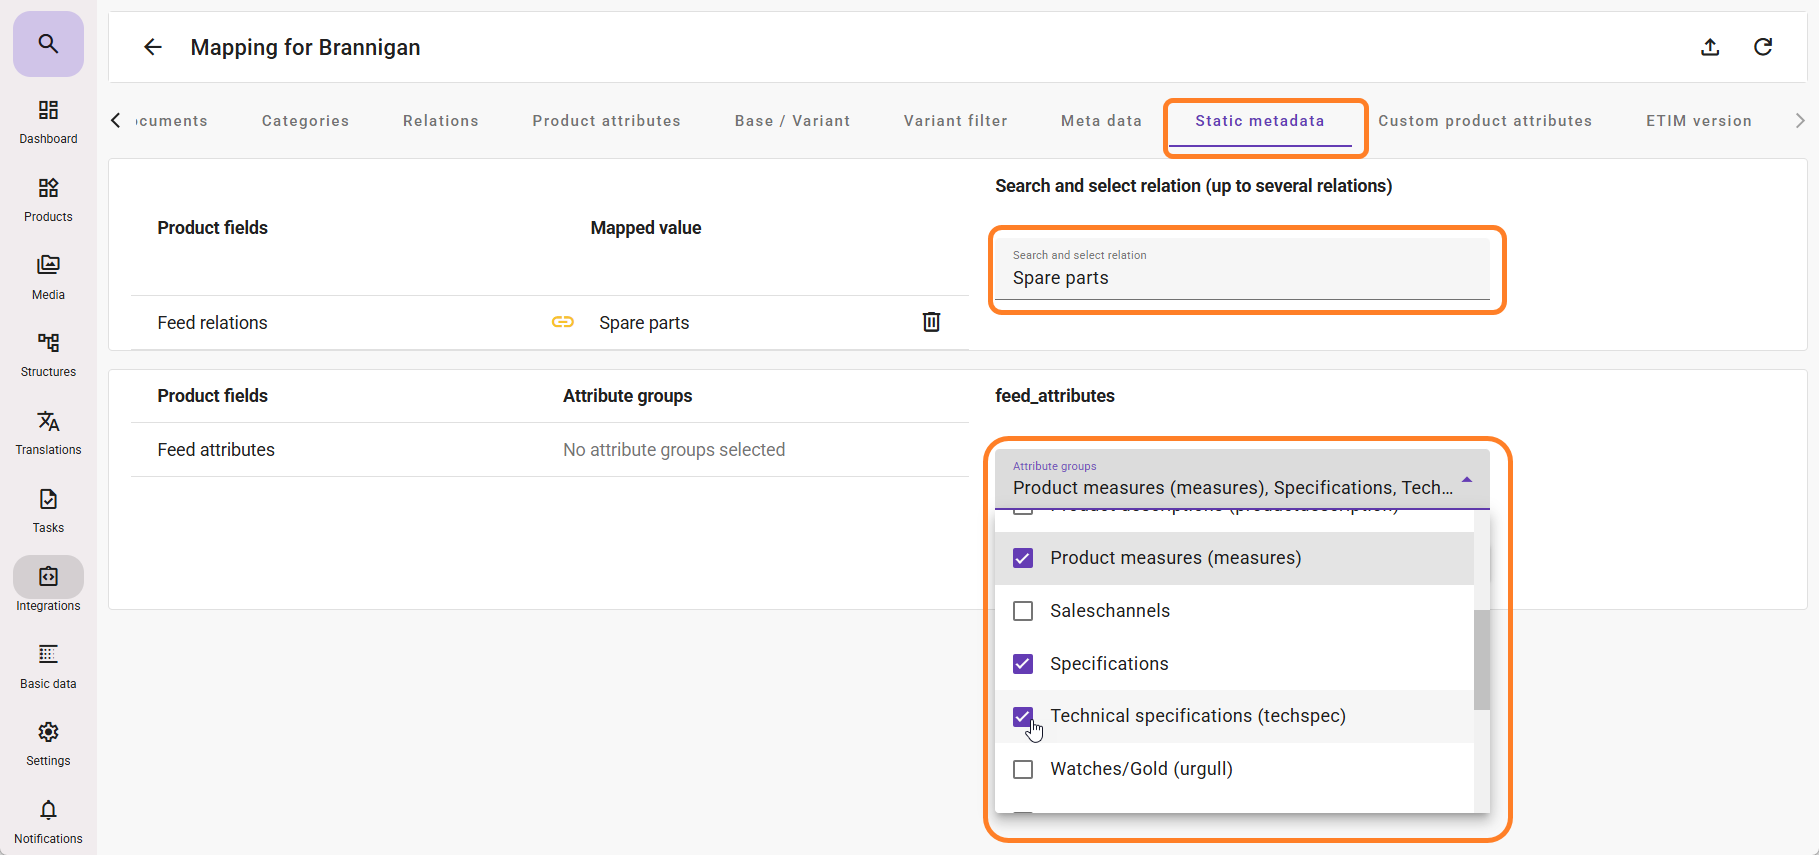Screen dimensions: 1819x855
Task: Enable Watches/Gold (urgull) attribute group
Action: coord(1023,769)
